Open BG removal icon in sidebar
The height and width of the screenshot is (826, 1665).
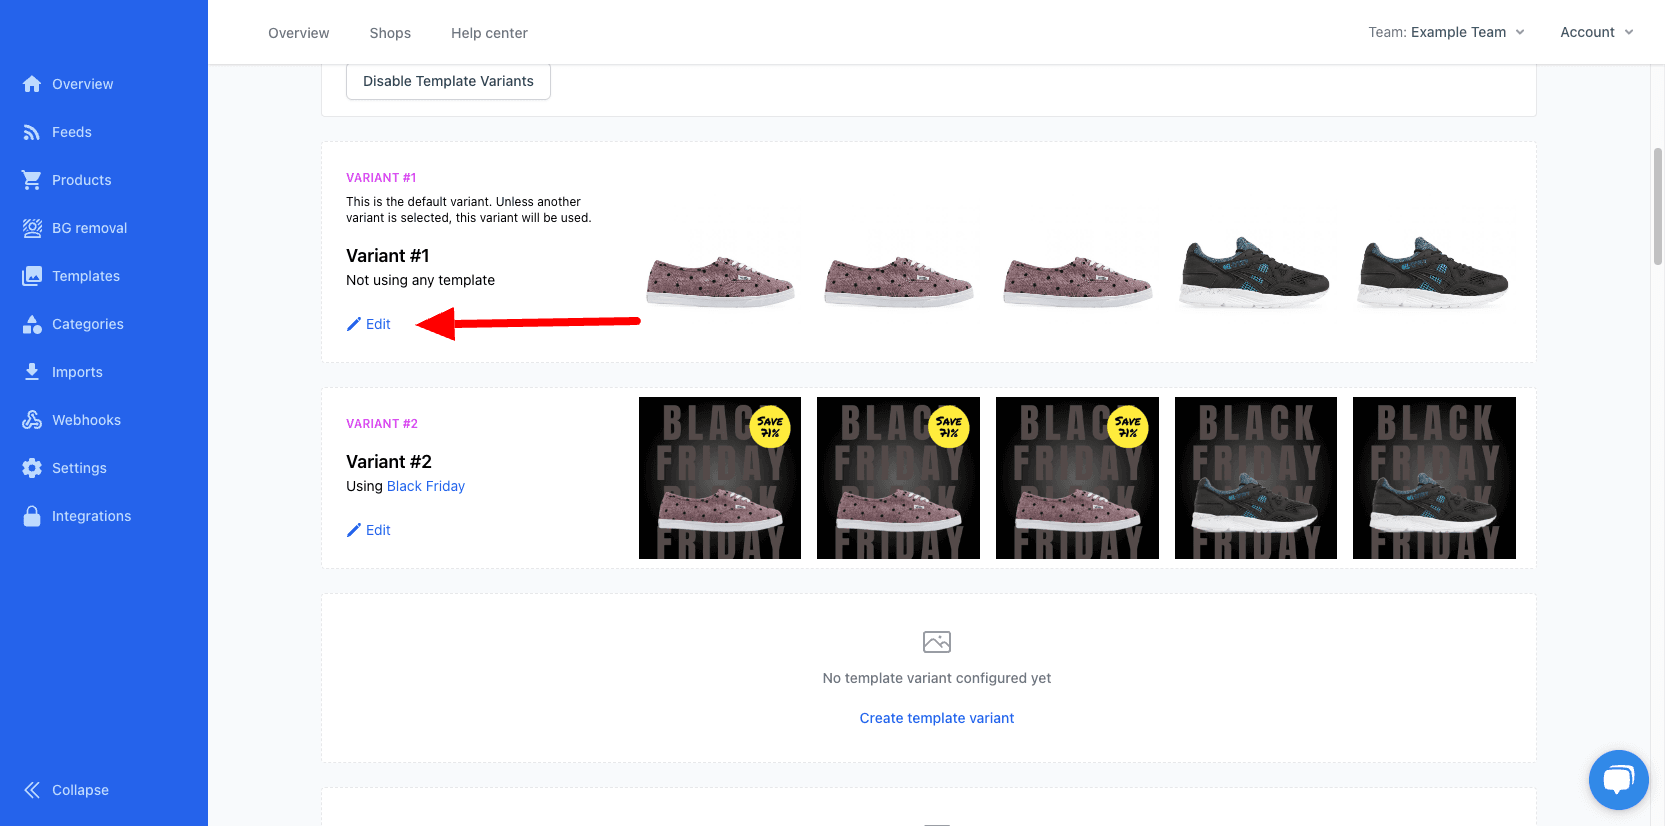(x=32, y=228)
